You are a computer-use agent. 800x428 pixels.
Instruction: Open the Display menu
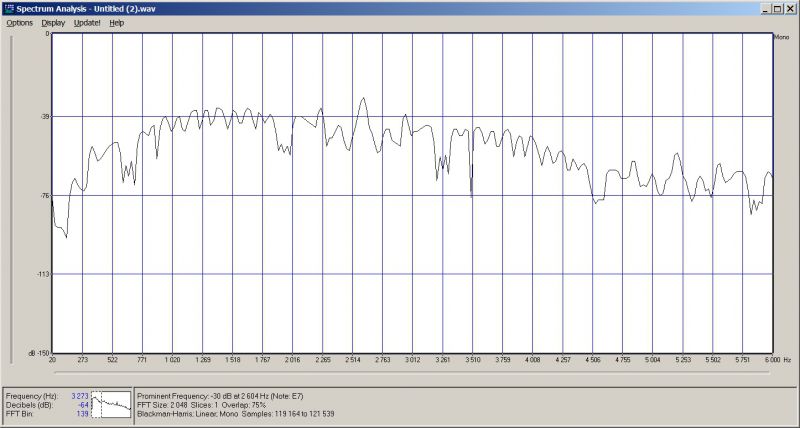point(53,22)
